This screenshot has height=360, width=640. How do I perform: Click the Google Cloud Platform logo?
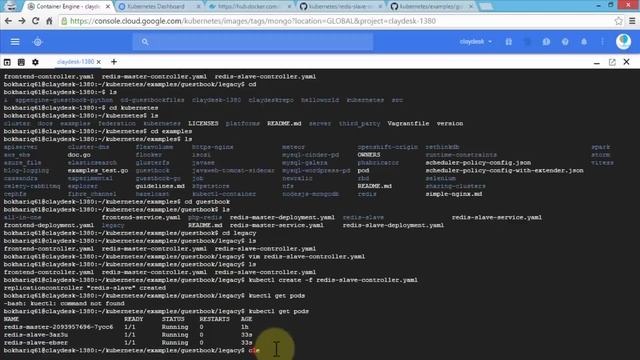point(38,42)
